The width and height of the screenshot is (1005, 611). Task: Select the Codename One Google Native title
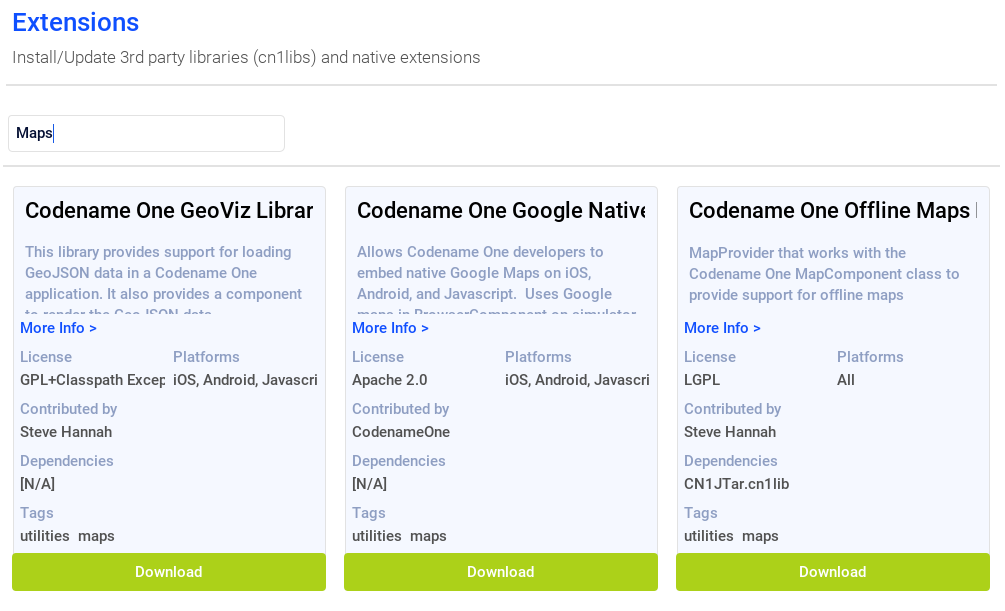click(501, 211)
